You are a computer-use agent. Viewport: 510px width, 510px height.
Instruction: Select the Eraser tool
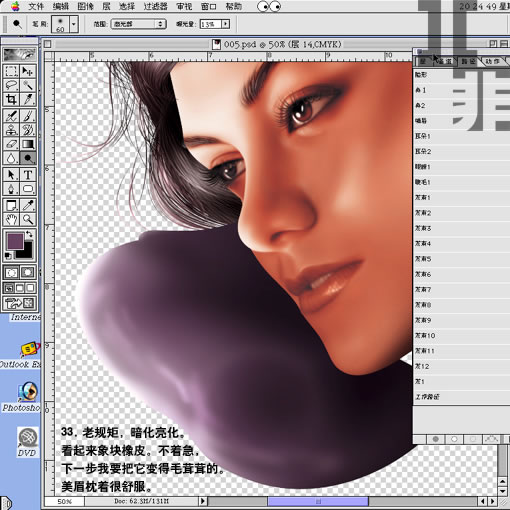pos(11,144)
